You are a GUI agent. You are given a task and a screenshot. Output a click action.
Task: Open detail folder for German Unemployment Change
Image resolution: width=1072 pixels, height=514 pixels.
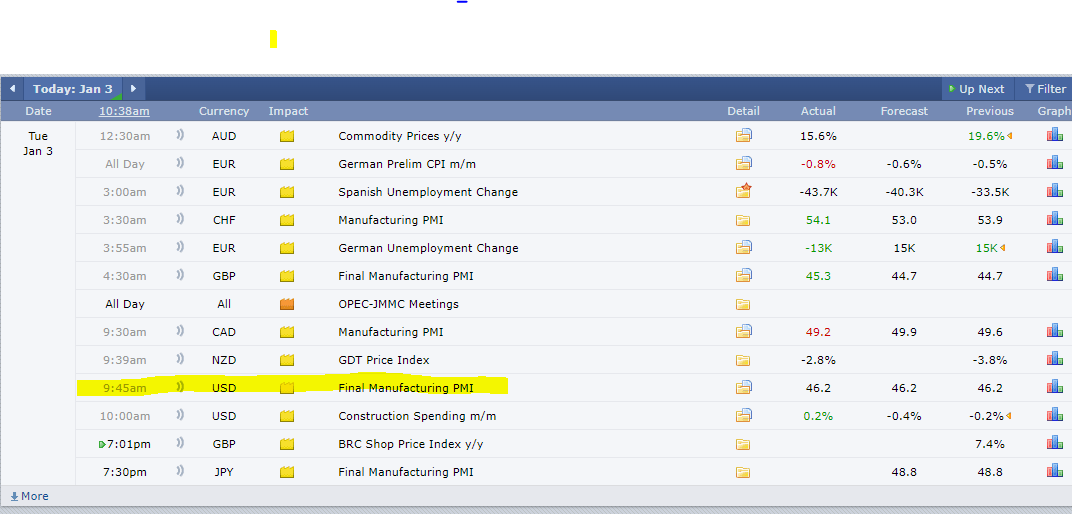tap(743, 247)
